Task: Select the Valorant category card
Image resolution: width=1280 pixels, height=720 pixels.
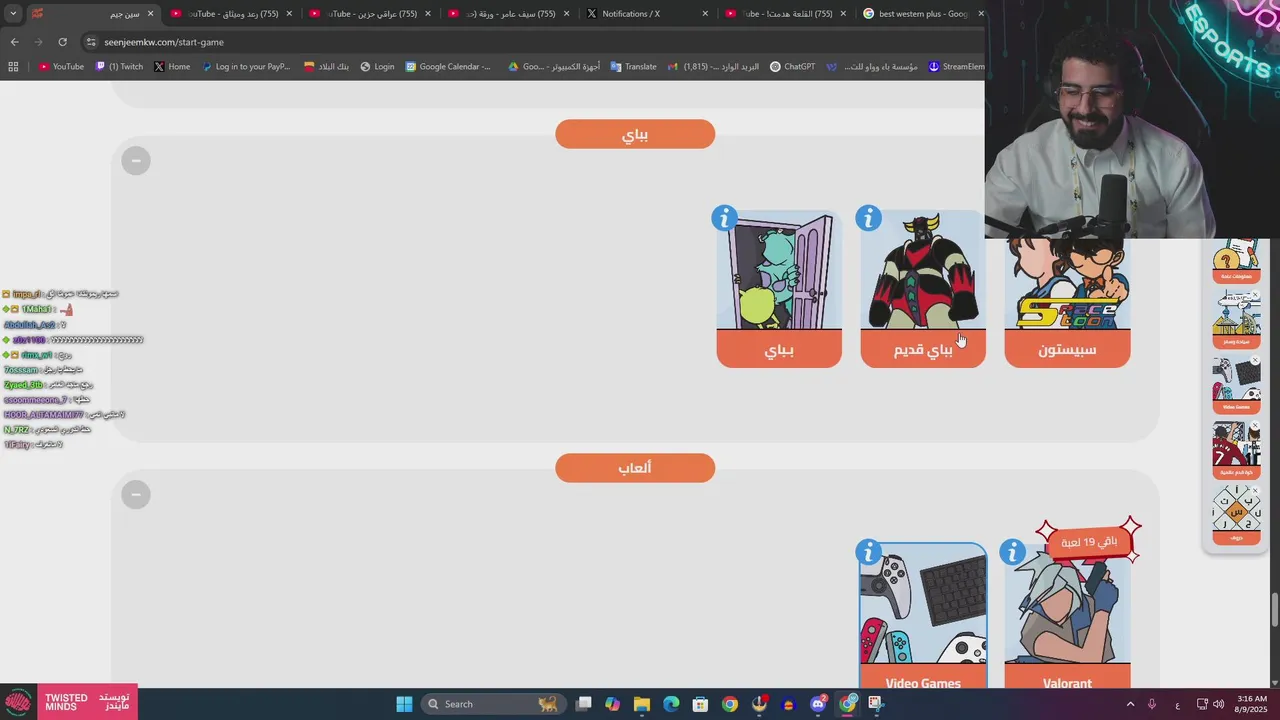Action: click(1067, 616)
